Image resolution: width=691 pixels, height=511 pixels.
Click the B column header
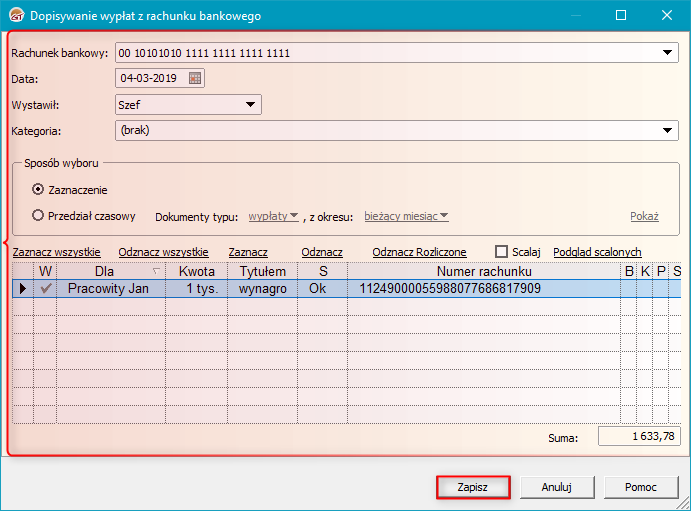click(x=629, y=271)
